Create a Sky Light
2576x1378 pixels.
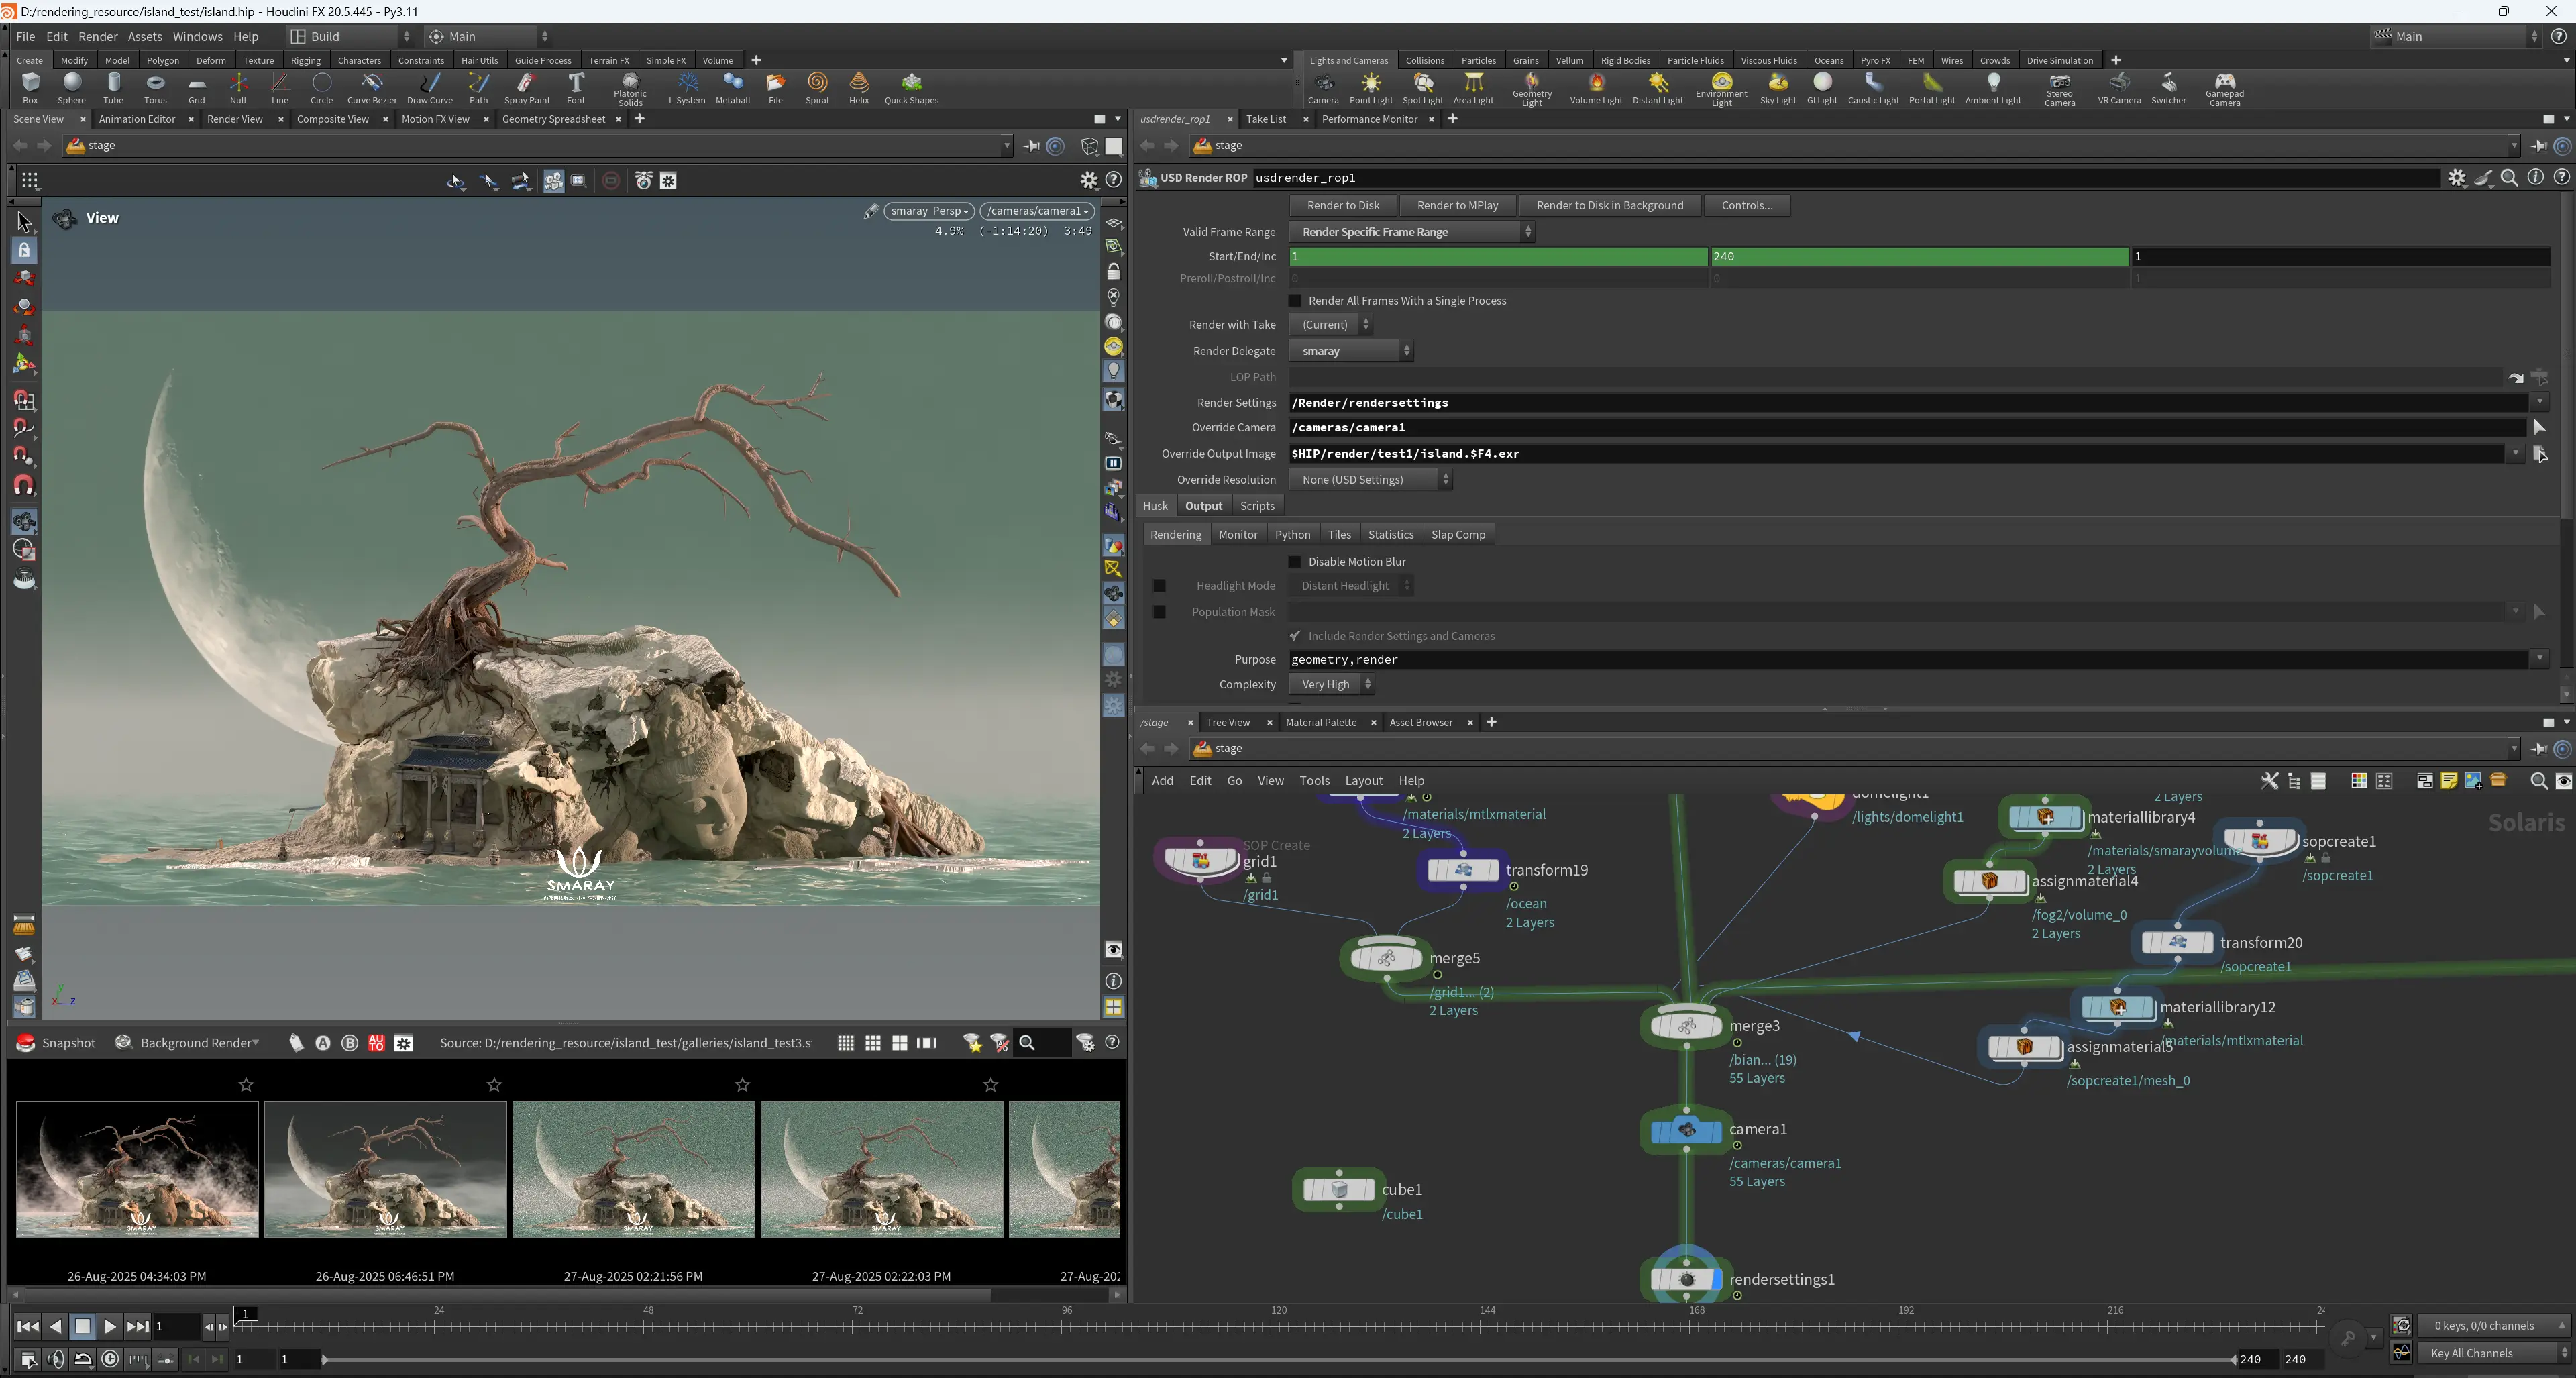tap(1777, 87)
